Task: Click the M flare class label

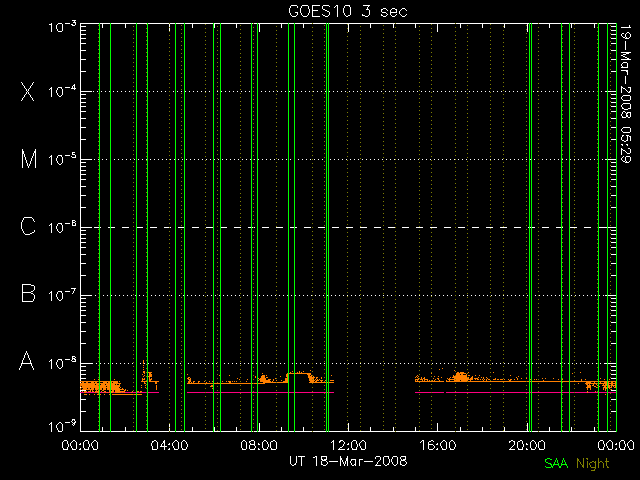Action: click(29, 159)
